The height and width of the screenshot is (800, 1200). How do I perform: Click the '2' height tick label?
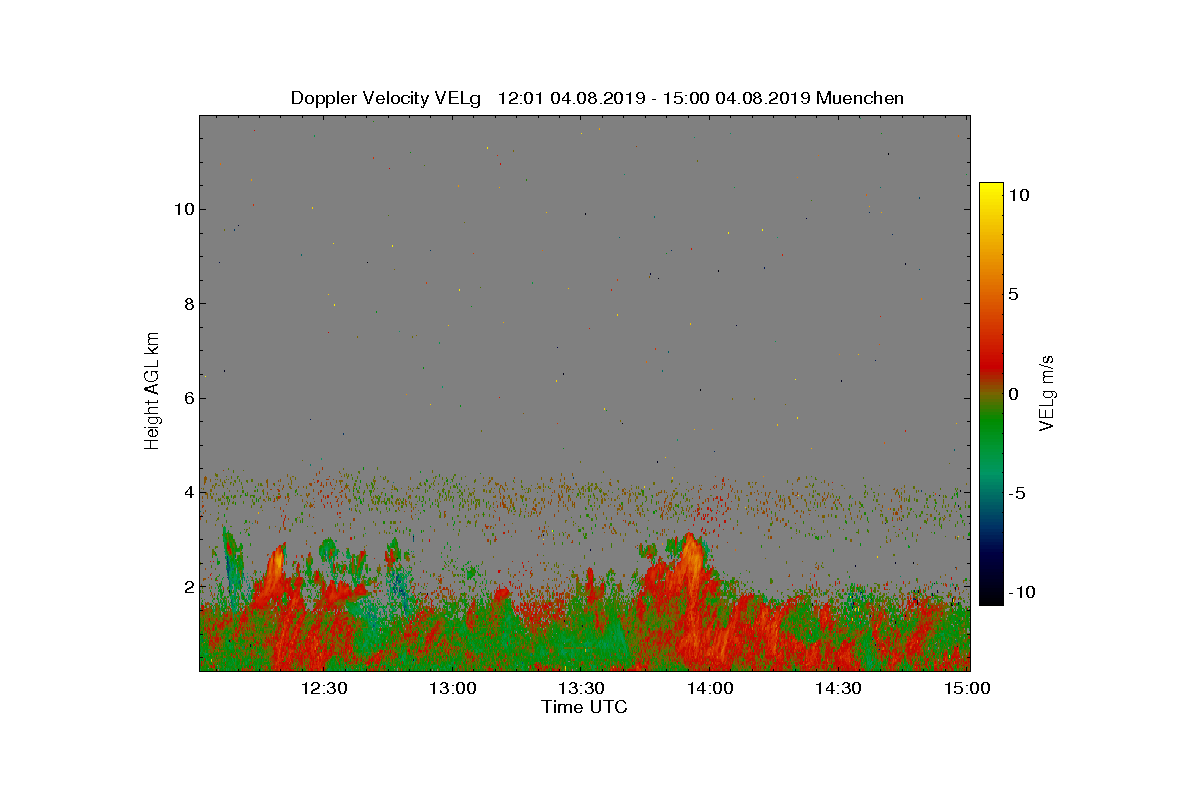187,586
